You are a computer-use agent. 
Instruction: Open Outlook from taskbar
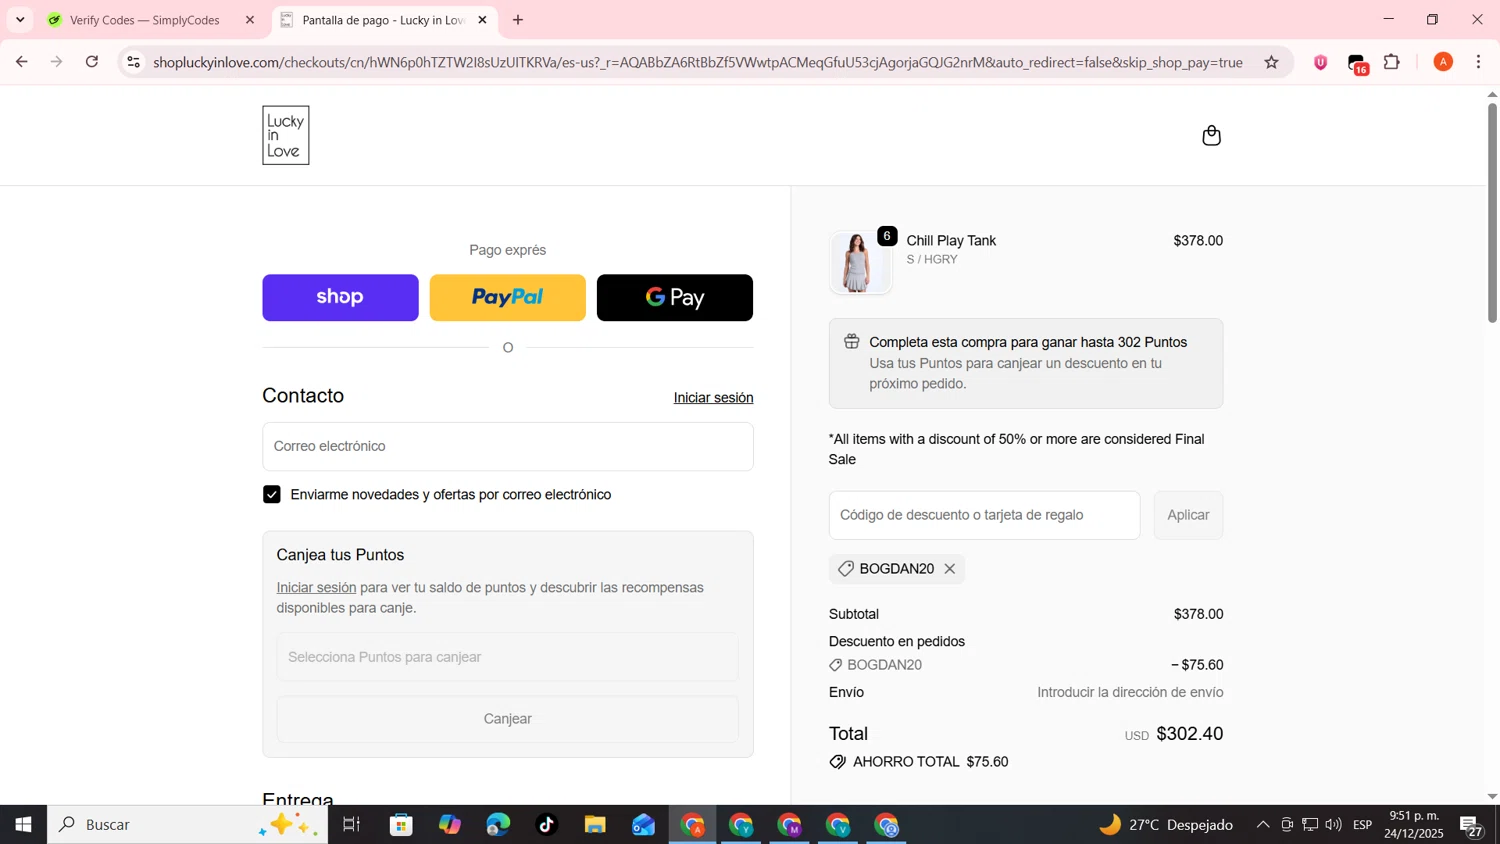pos(643,825)
